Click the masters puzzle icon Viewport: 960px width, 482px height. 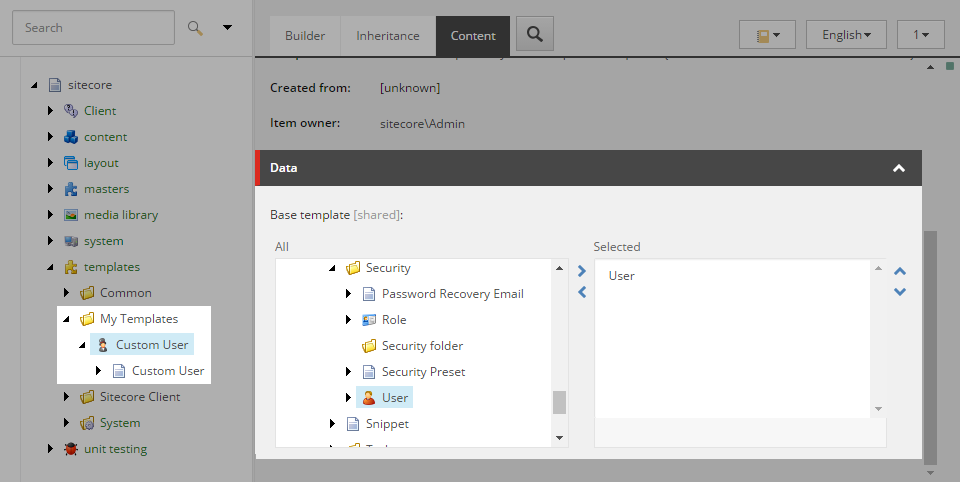click(x=71, y=189)
